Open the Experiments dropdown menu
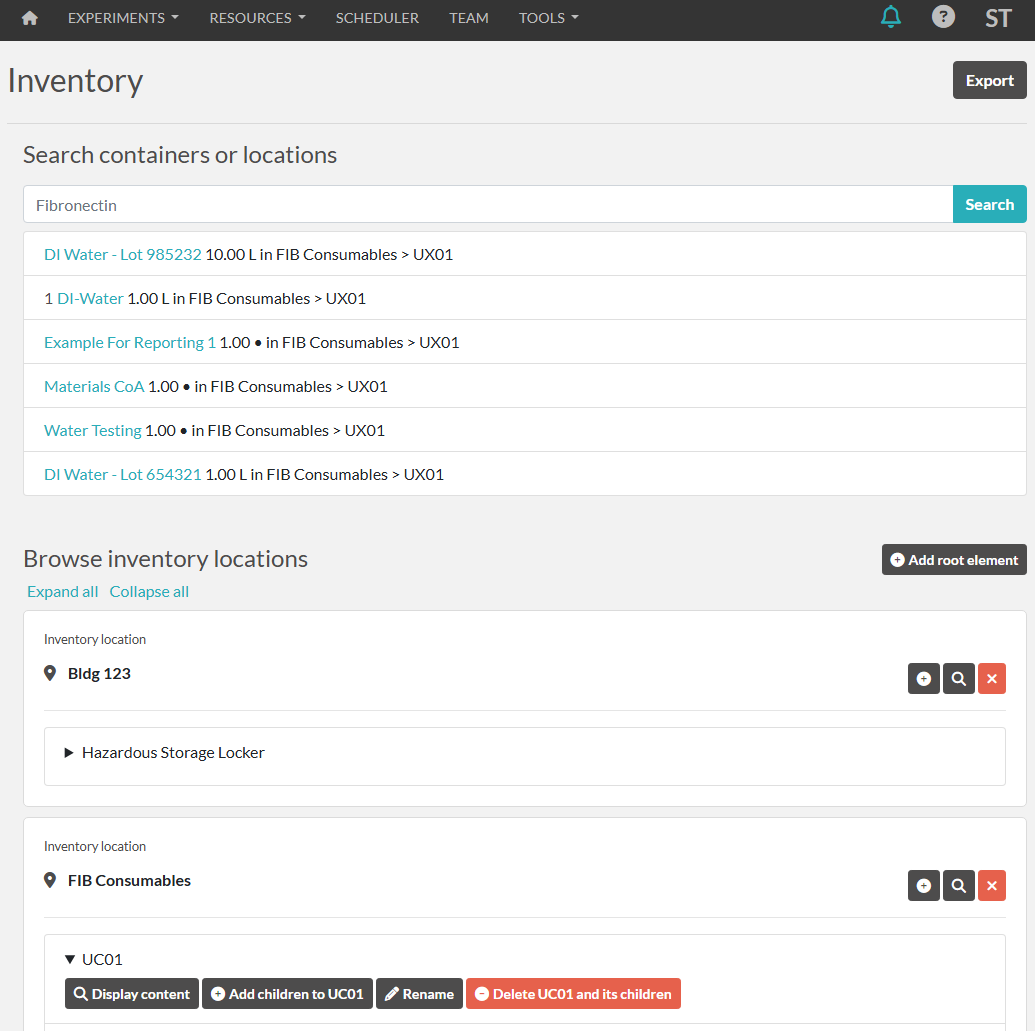The image size is (1035, 1031). (x=123, y=18)
